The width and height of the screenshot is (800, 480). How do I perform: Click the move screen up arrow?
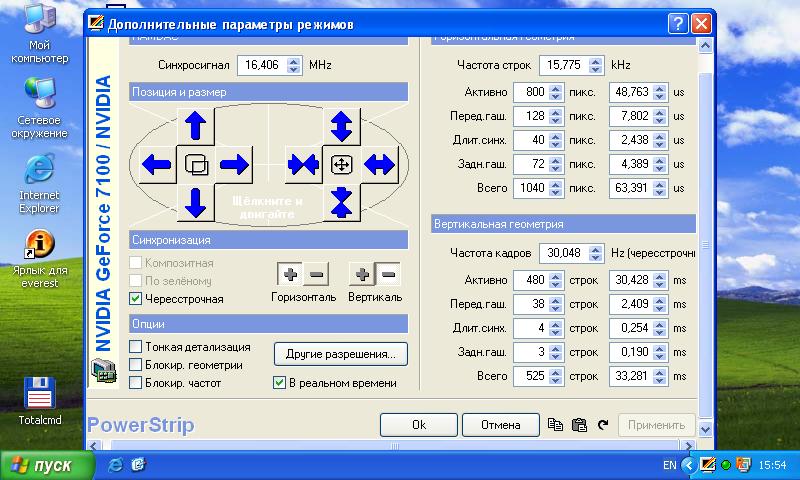[x=196, y=126]
